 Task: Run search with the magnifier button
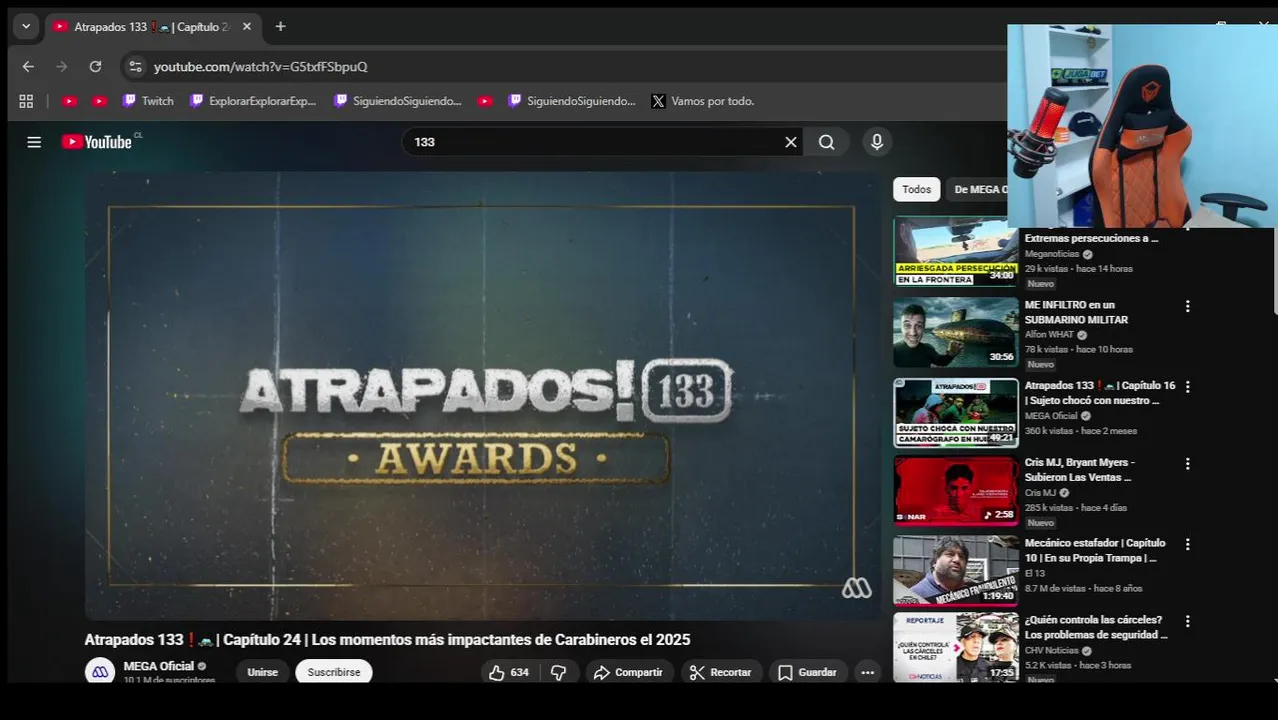(827, 142)
